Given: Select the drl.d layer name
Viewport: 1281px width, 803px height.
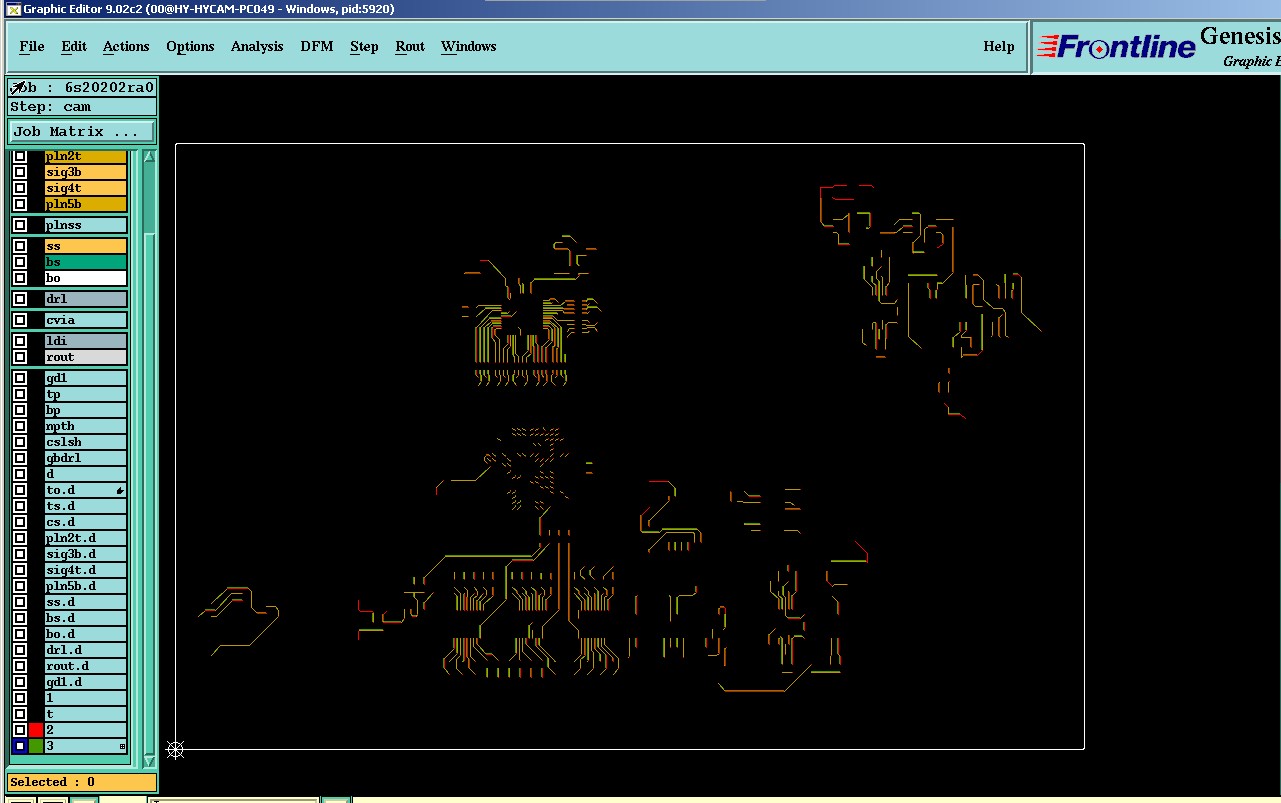Looking at the screenshot, I should point(86,650).
